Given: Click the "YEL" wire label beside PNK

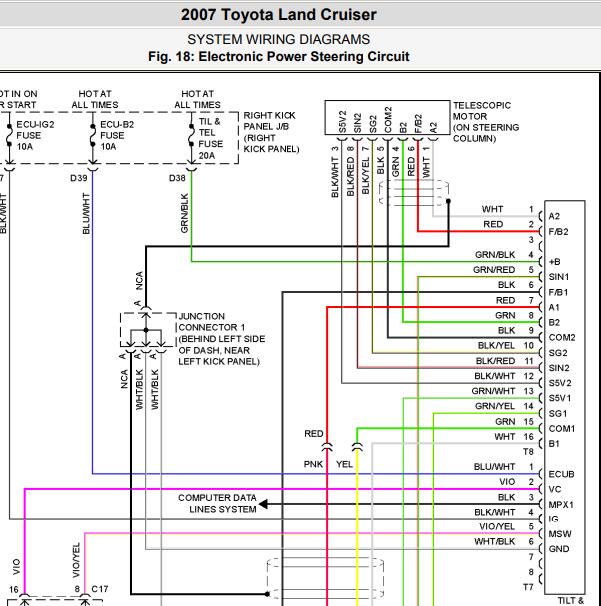Looking at the screenshot, I should pos(344,464).
